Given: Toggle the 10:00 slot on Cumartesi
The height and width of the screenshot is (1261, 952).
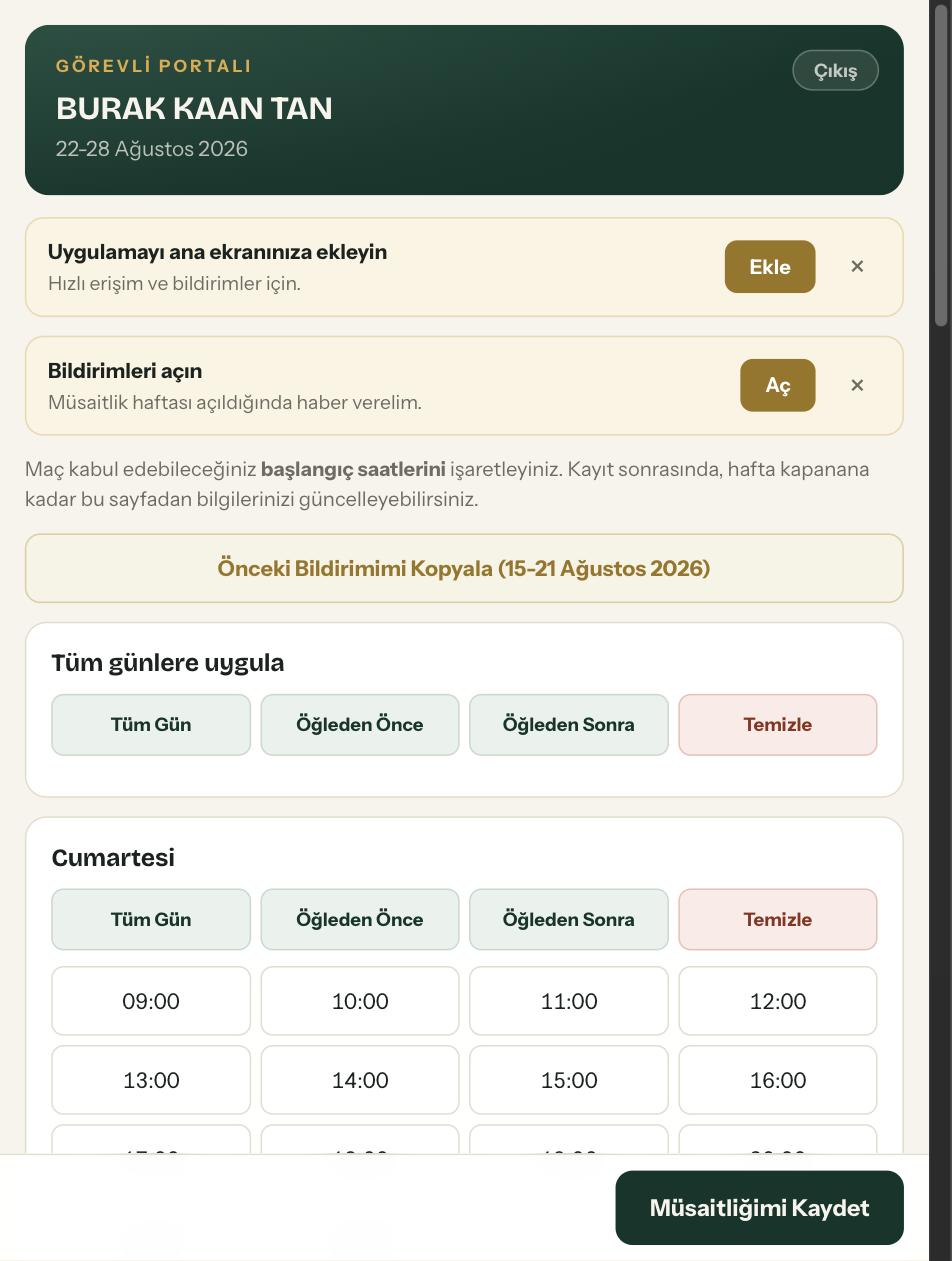Looking at the screenshot, I should pos(360,1001).
